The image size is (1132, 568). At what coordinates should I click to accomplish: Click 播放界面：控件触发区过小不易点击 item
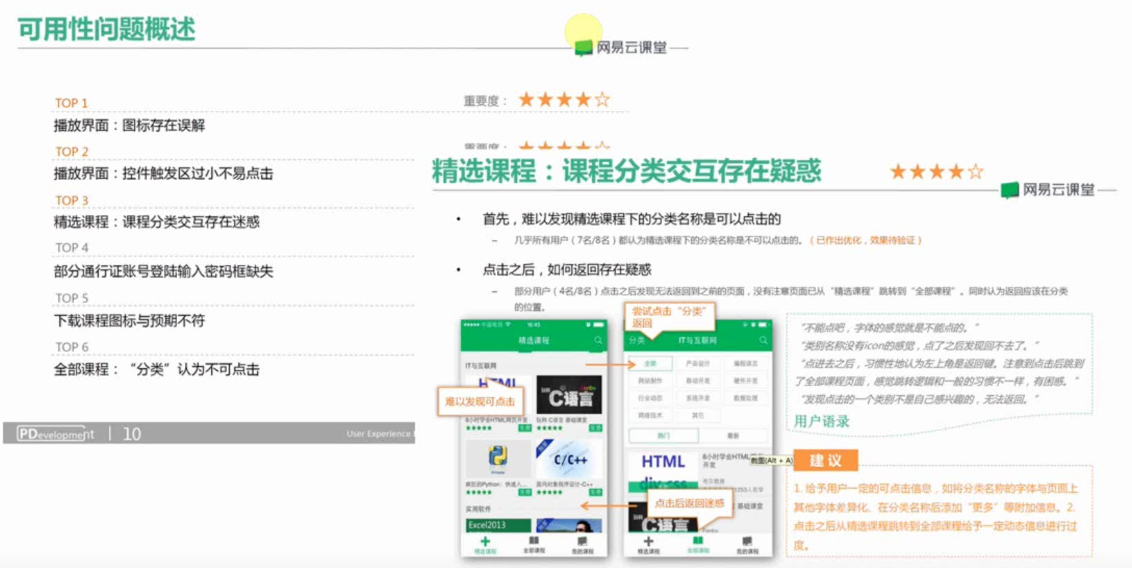163,173
